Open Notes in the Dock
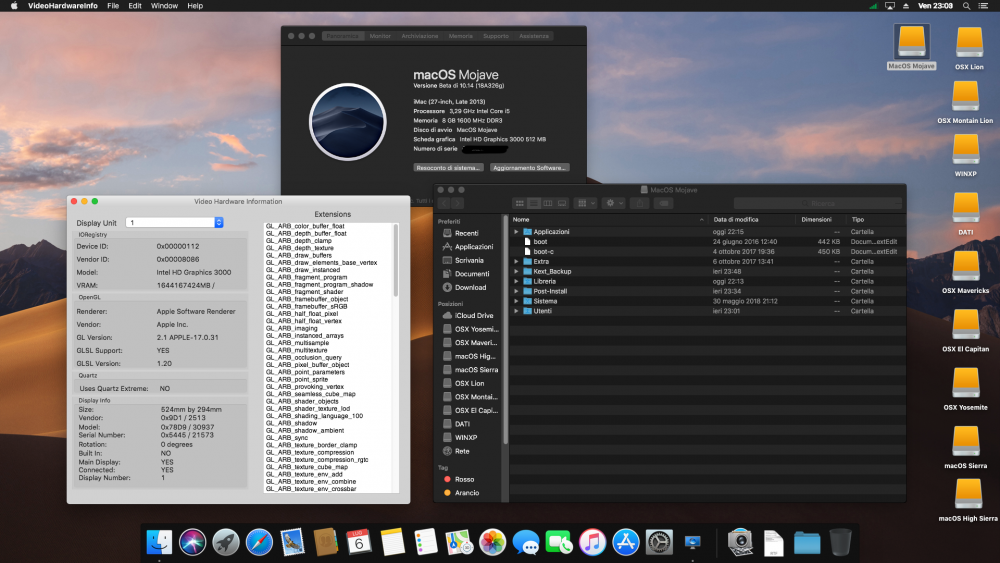This screenshot has width=1000, height=563. coord(392,542)
